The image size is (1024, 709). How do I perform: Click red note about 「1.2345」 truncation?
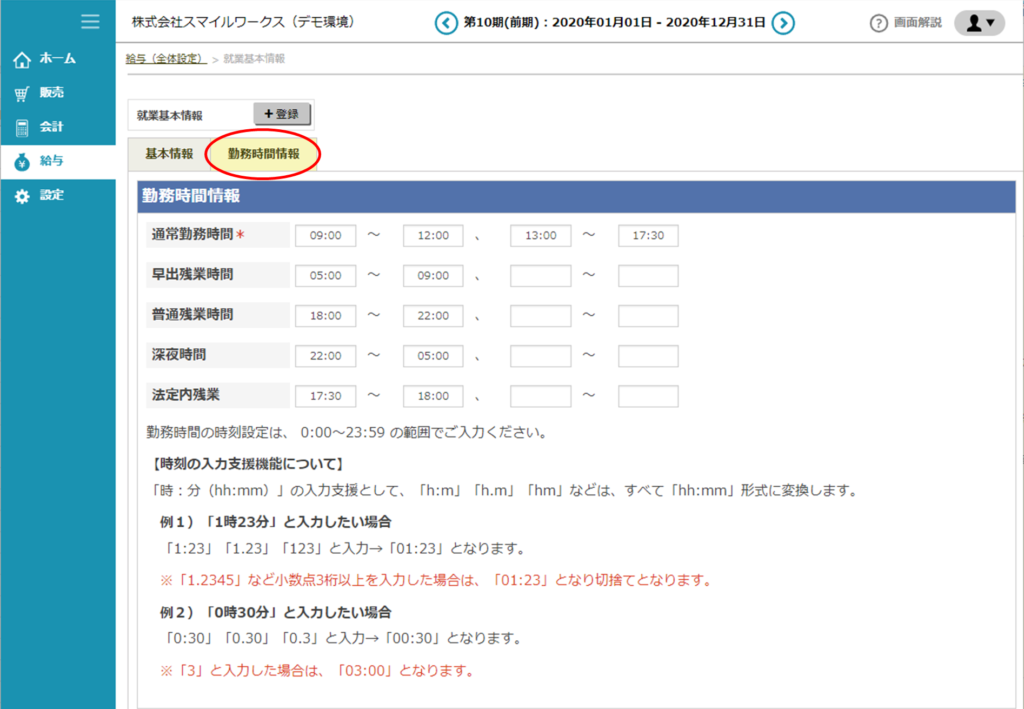click(437, 580)
